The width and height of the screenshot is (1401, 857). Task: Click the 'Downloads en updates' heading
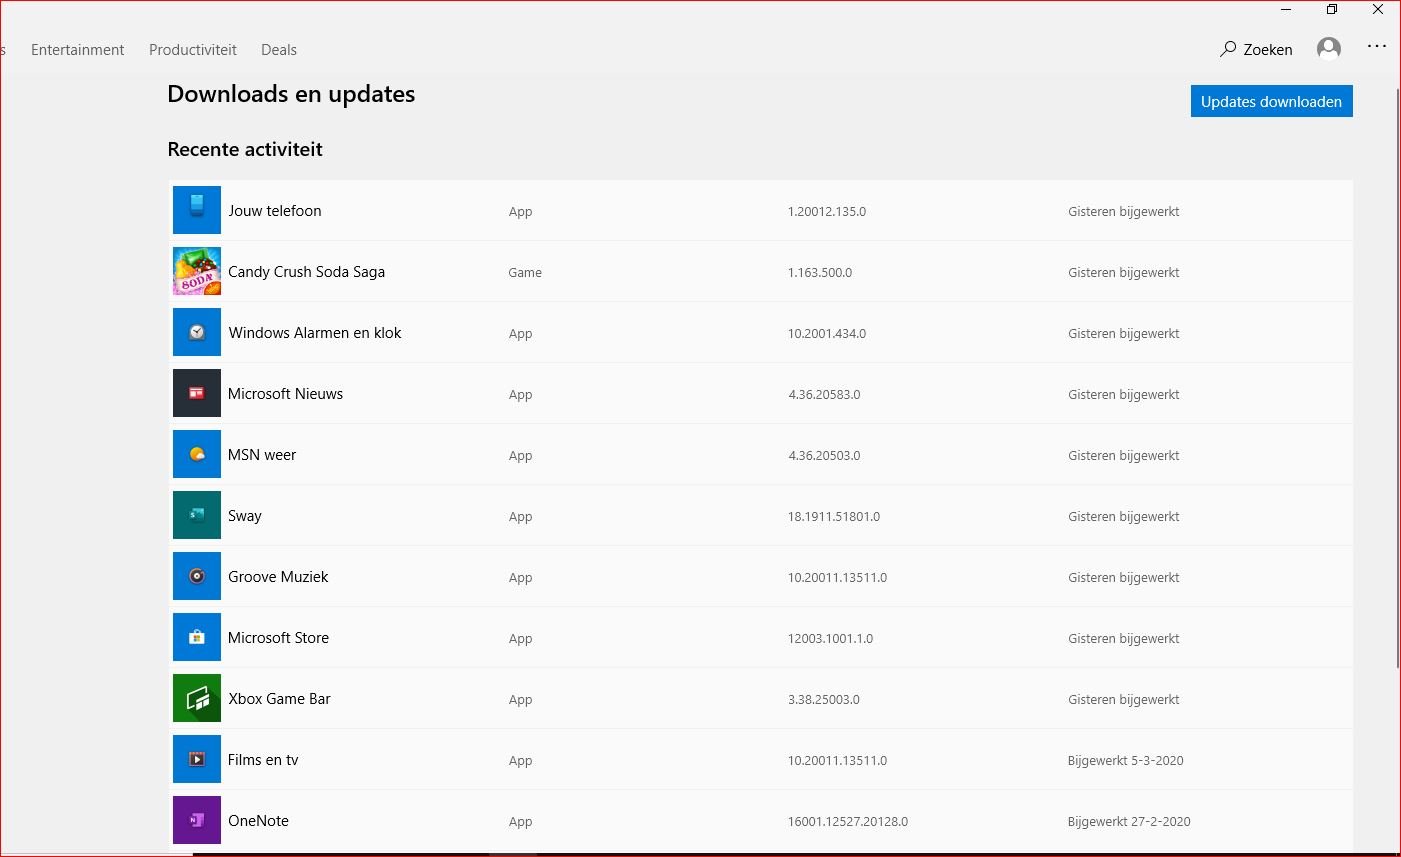click(291, 94)
